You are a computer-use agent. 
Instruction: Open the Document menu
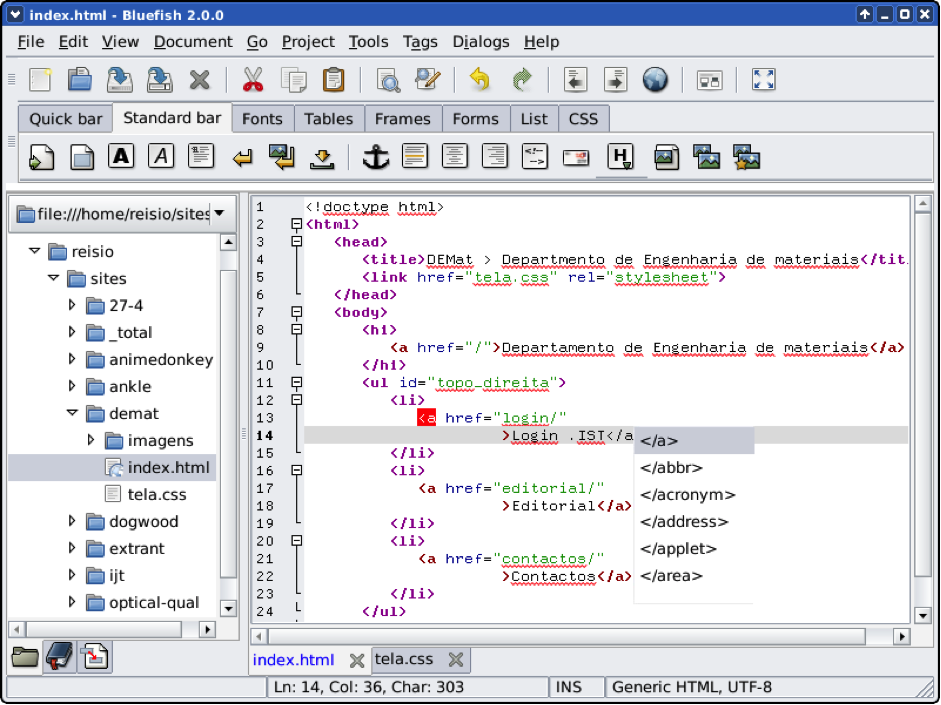[193, 41]
